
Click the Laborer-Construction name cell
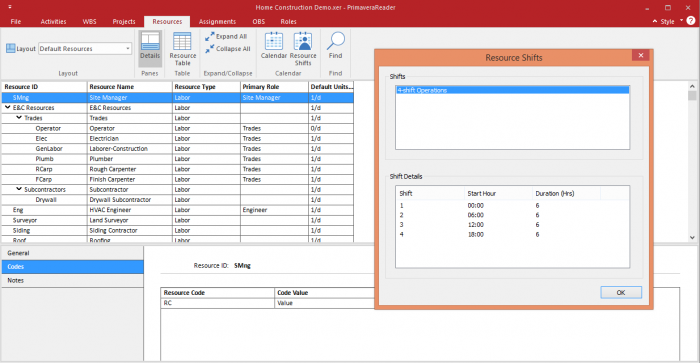(129, 149)
